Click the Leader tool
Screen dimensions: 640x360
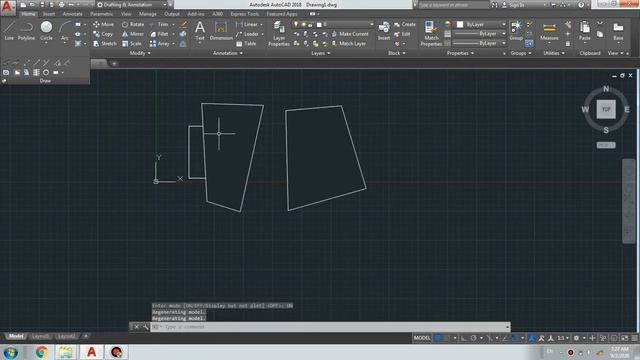247,34
